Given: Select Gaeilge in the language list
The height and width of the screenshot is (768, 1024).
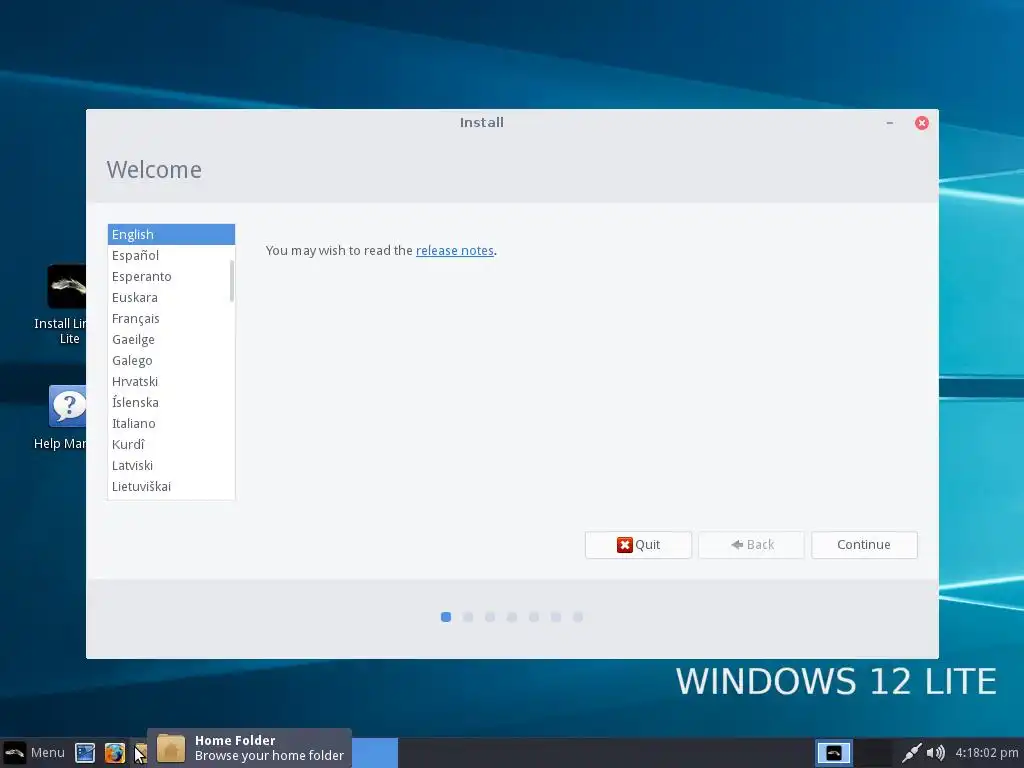Looking at the screenshot, I should [171, 339].
